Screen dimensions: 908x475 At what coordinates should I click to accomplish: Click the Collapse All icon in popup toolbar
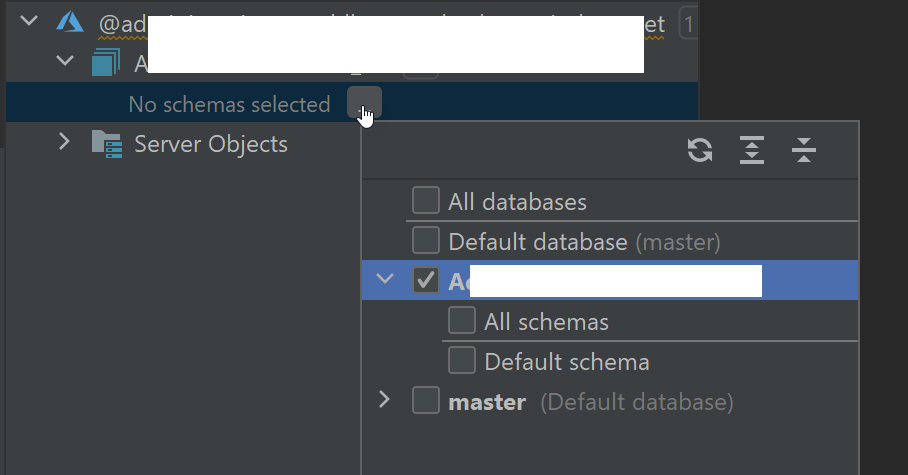coord(804,151)
